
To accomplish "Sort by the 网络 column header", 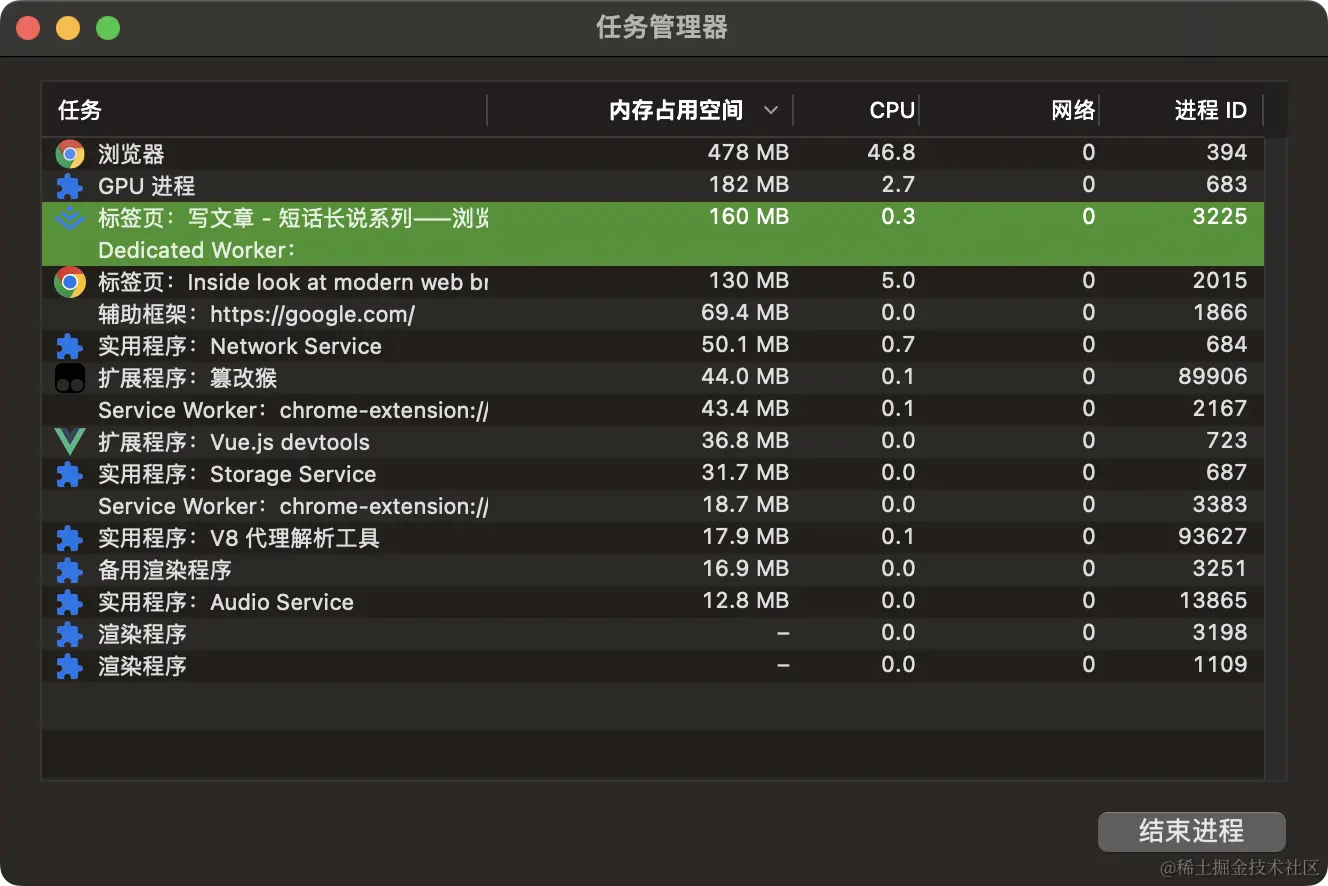I will tap(1073, 110).
